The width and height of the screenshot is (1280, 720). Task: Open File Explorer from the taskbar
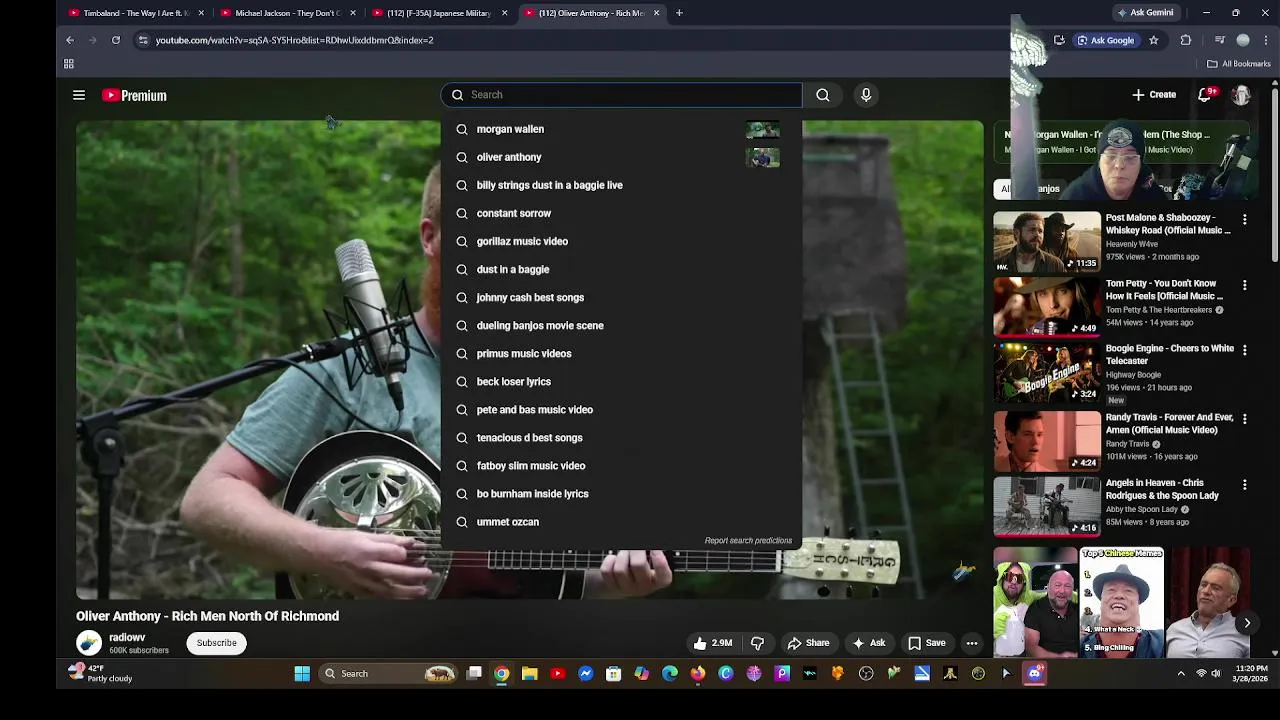(530, 674)
